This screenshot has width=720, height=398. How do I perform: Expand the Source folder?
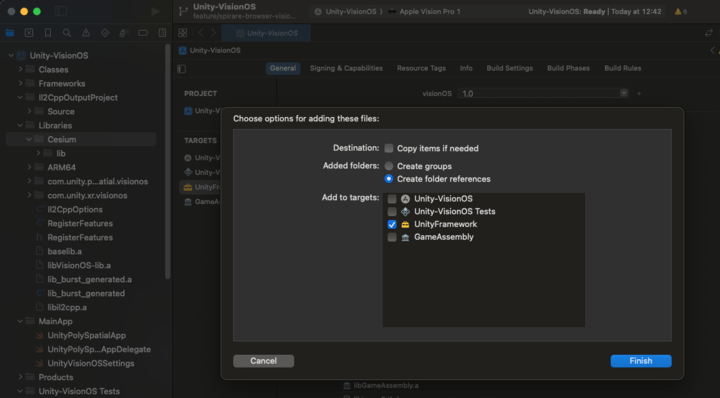29,111
